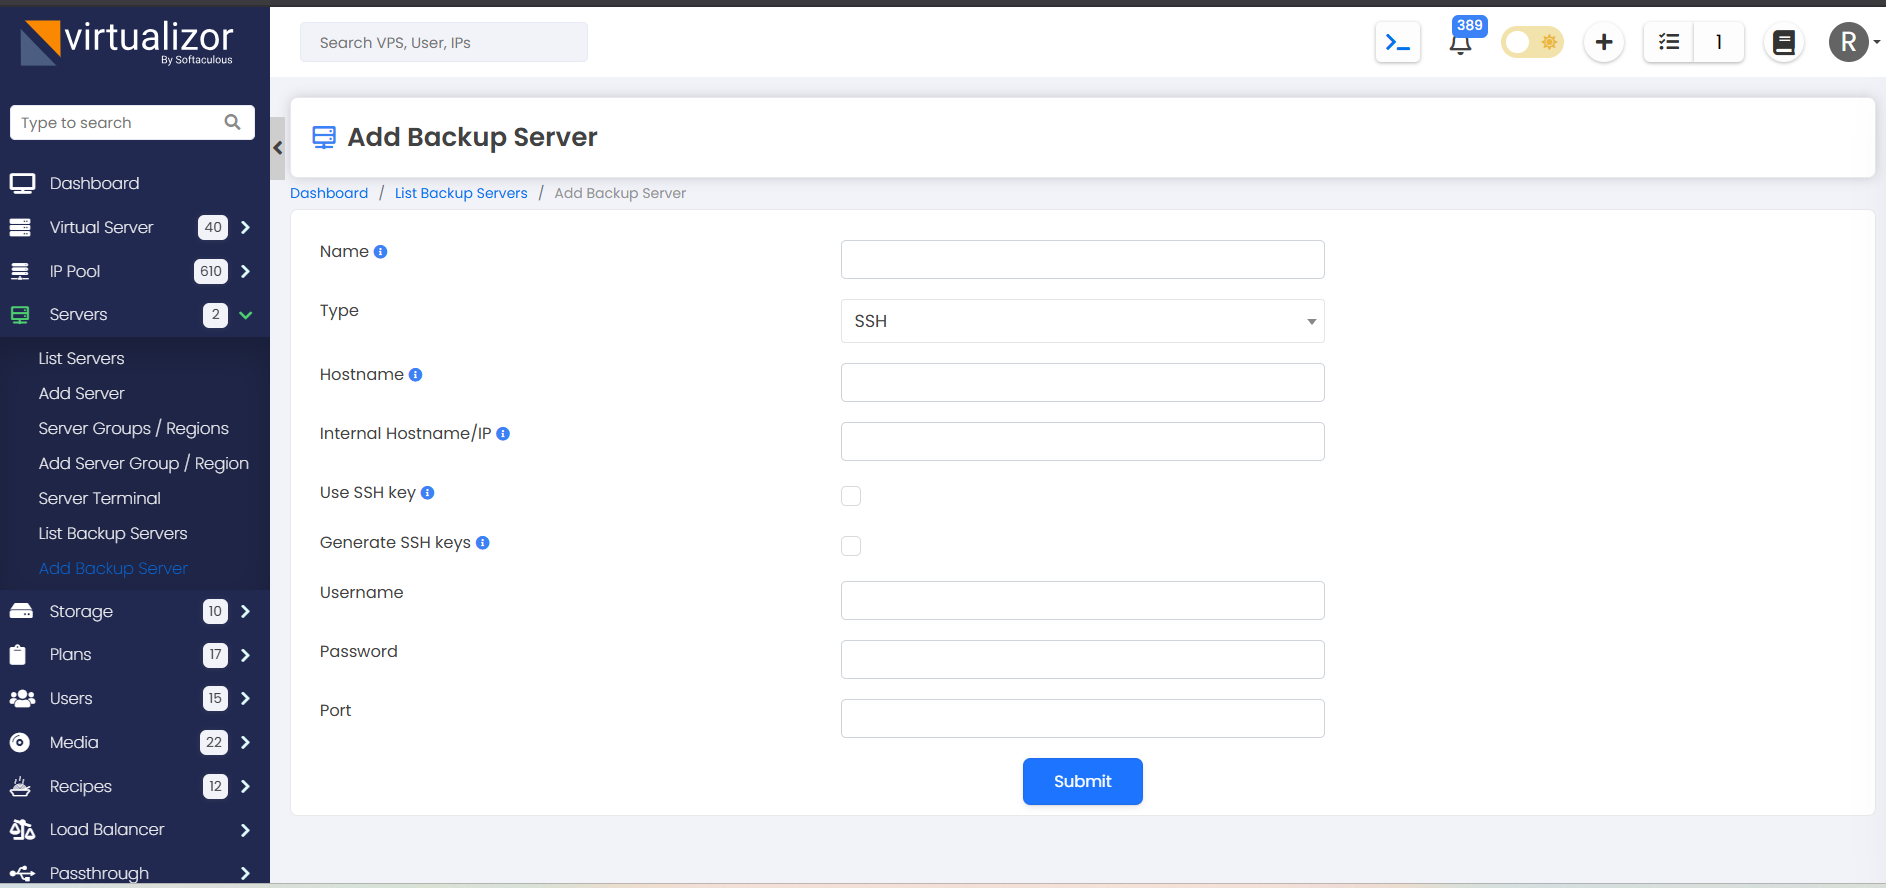Click the plus add-new icon
This screenshot has height=888, width=1886.
click(1603, 43)
